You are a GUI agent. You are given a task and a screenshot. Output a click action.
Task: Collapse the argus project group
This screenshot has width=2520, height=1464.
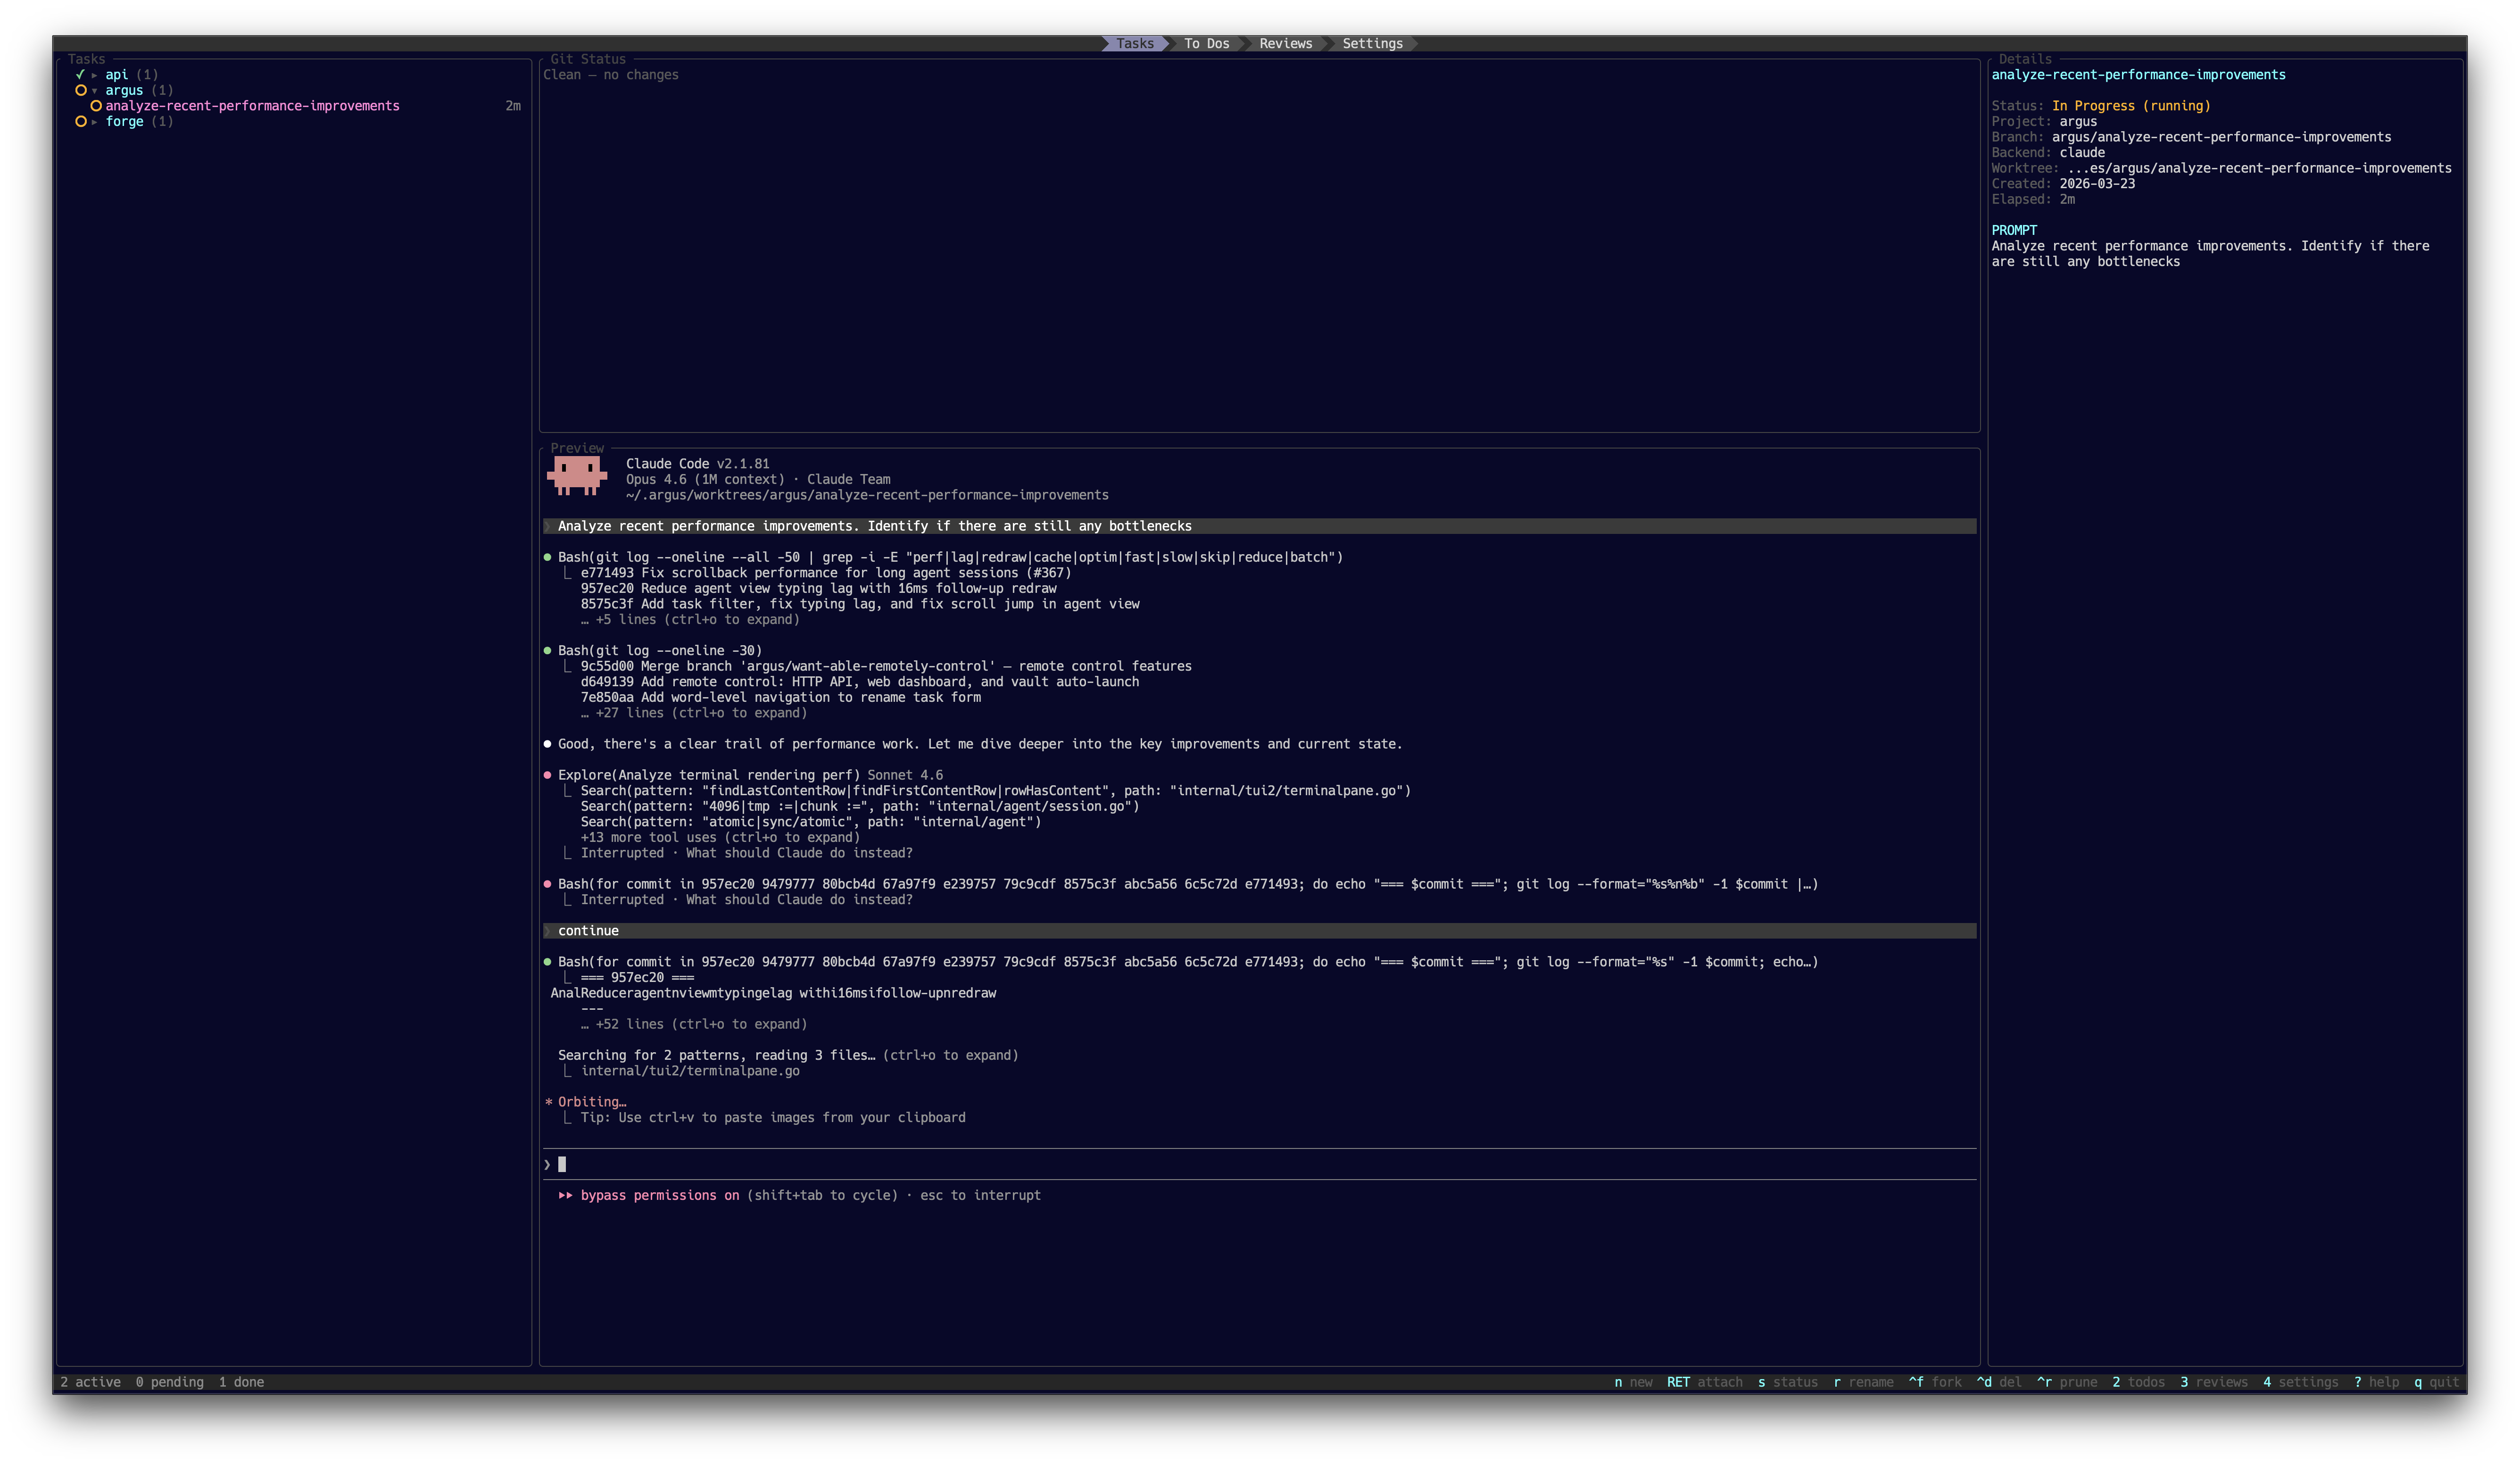(x=95, y=90)
